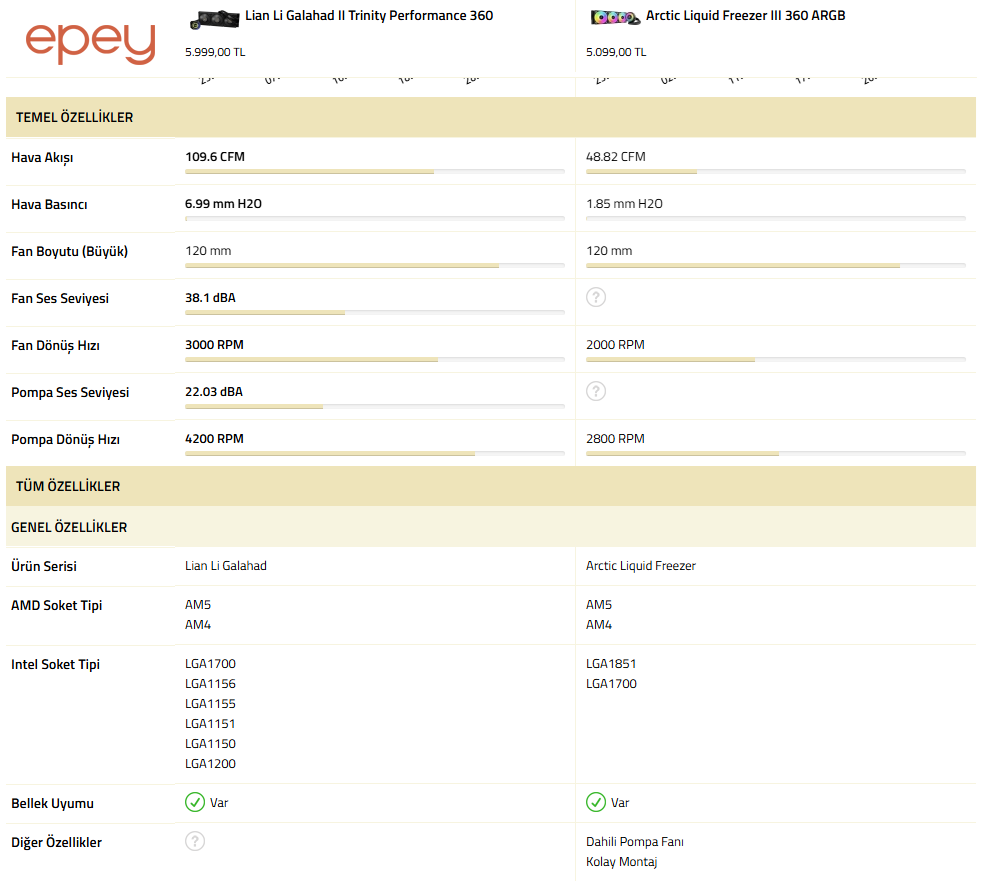
Task: Click the 22.03 dBA pump noise value
Action: tap(214, 392)
